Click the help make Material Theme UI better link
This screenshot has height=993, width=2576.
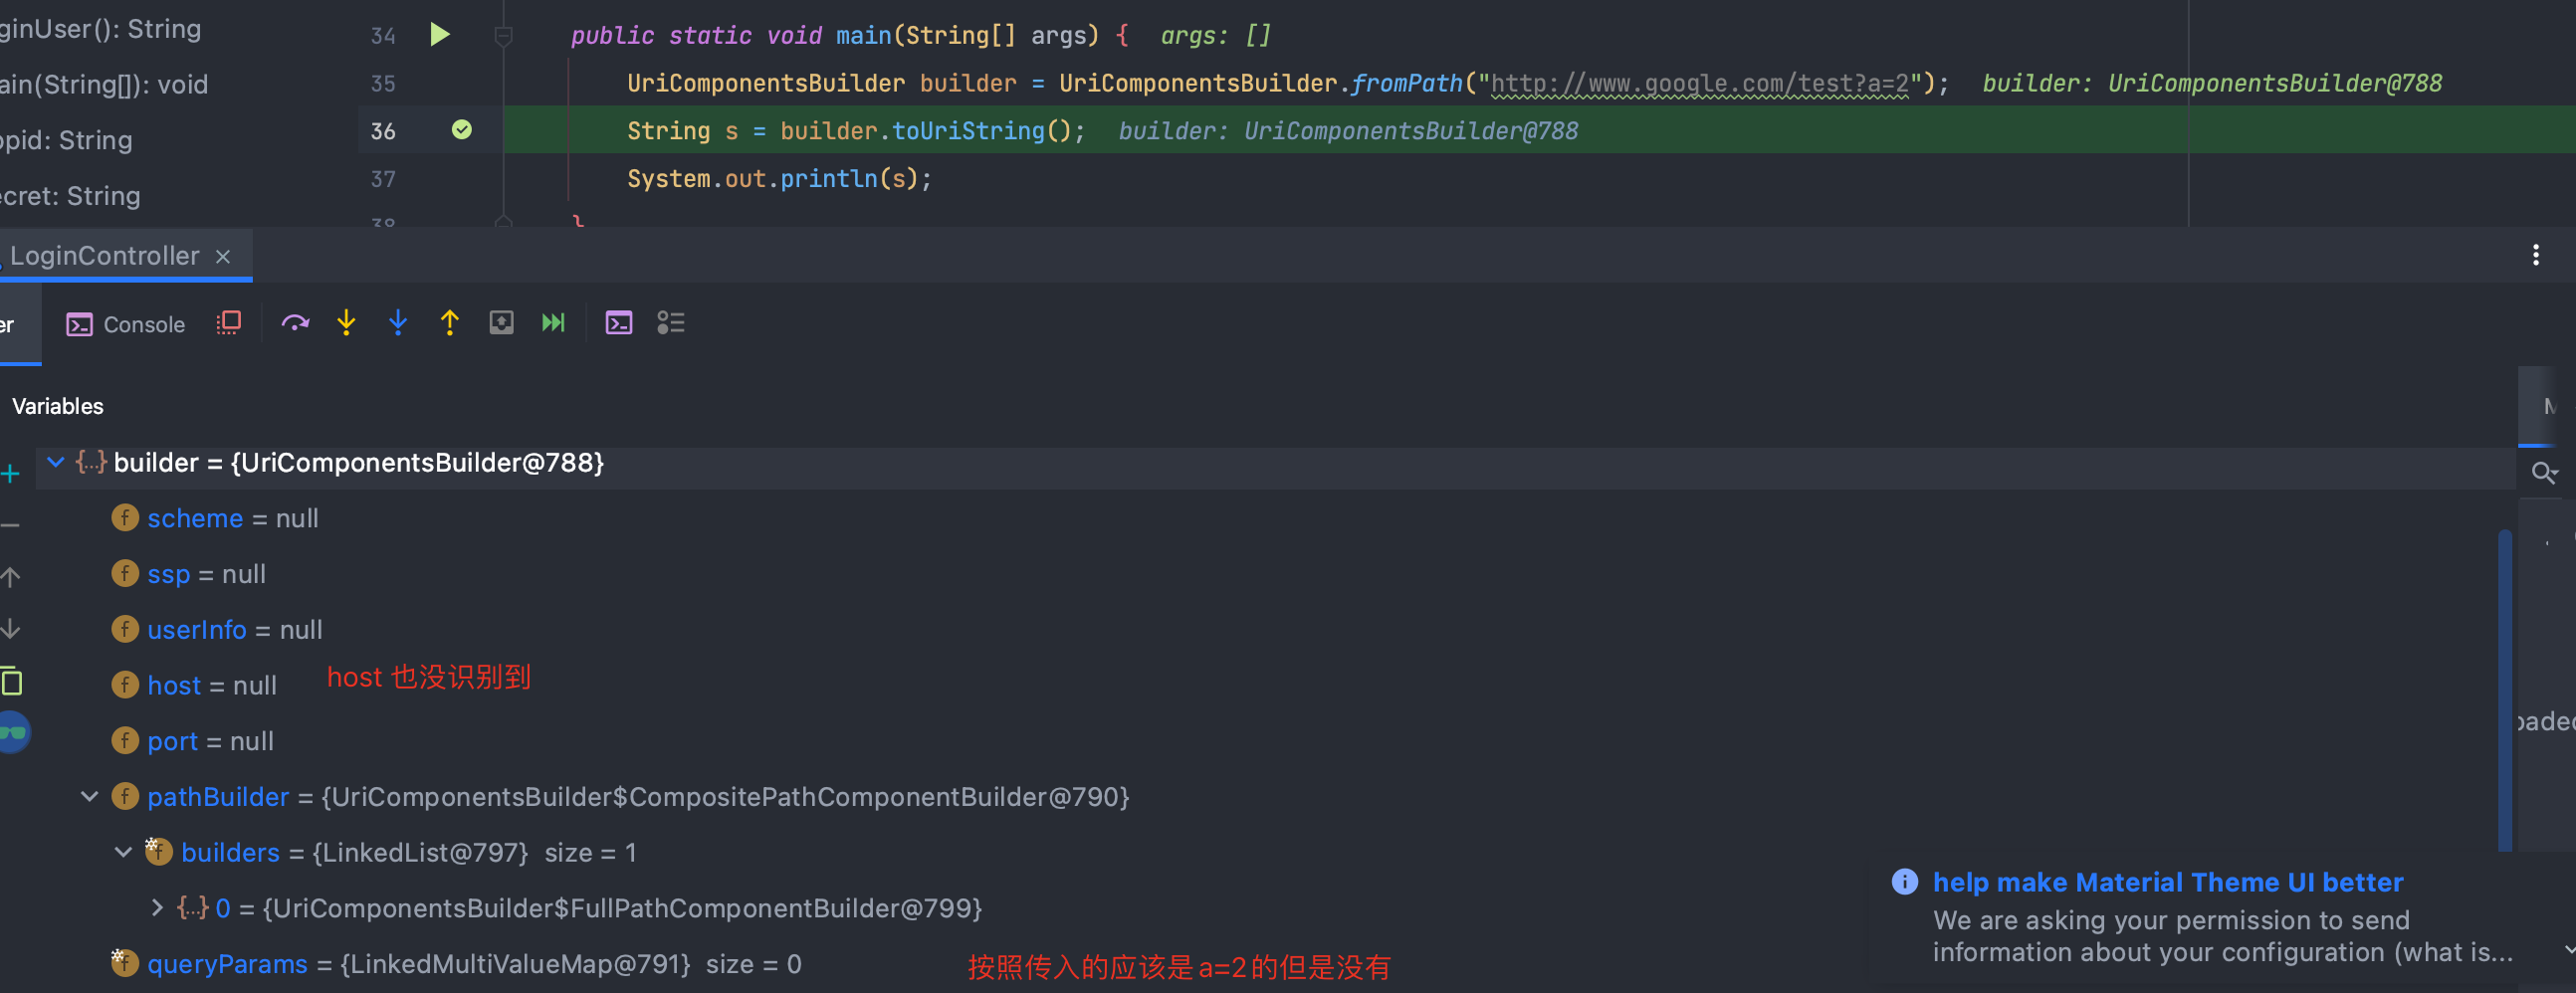(x=2168, y=882)
